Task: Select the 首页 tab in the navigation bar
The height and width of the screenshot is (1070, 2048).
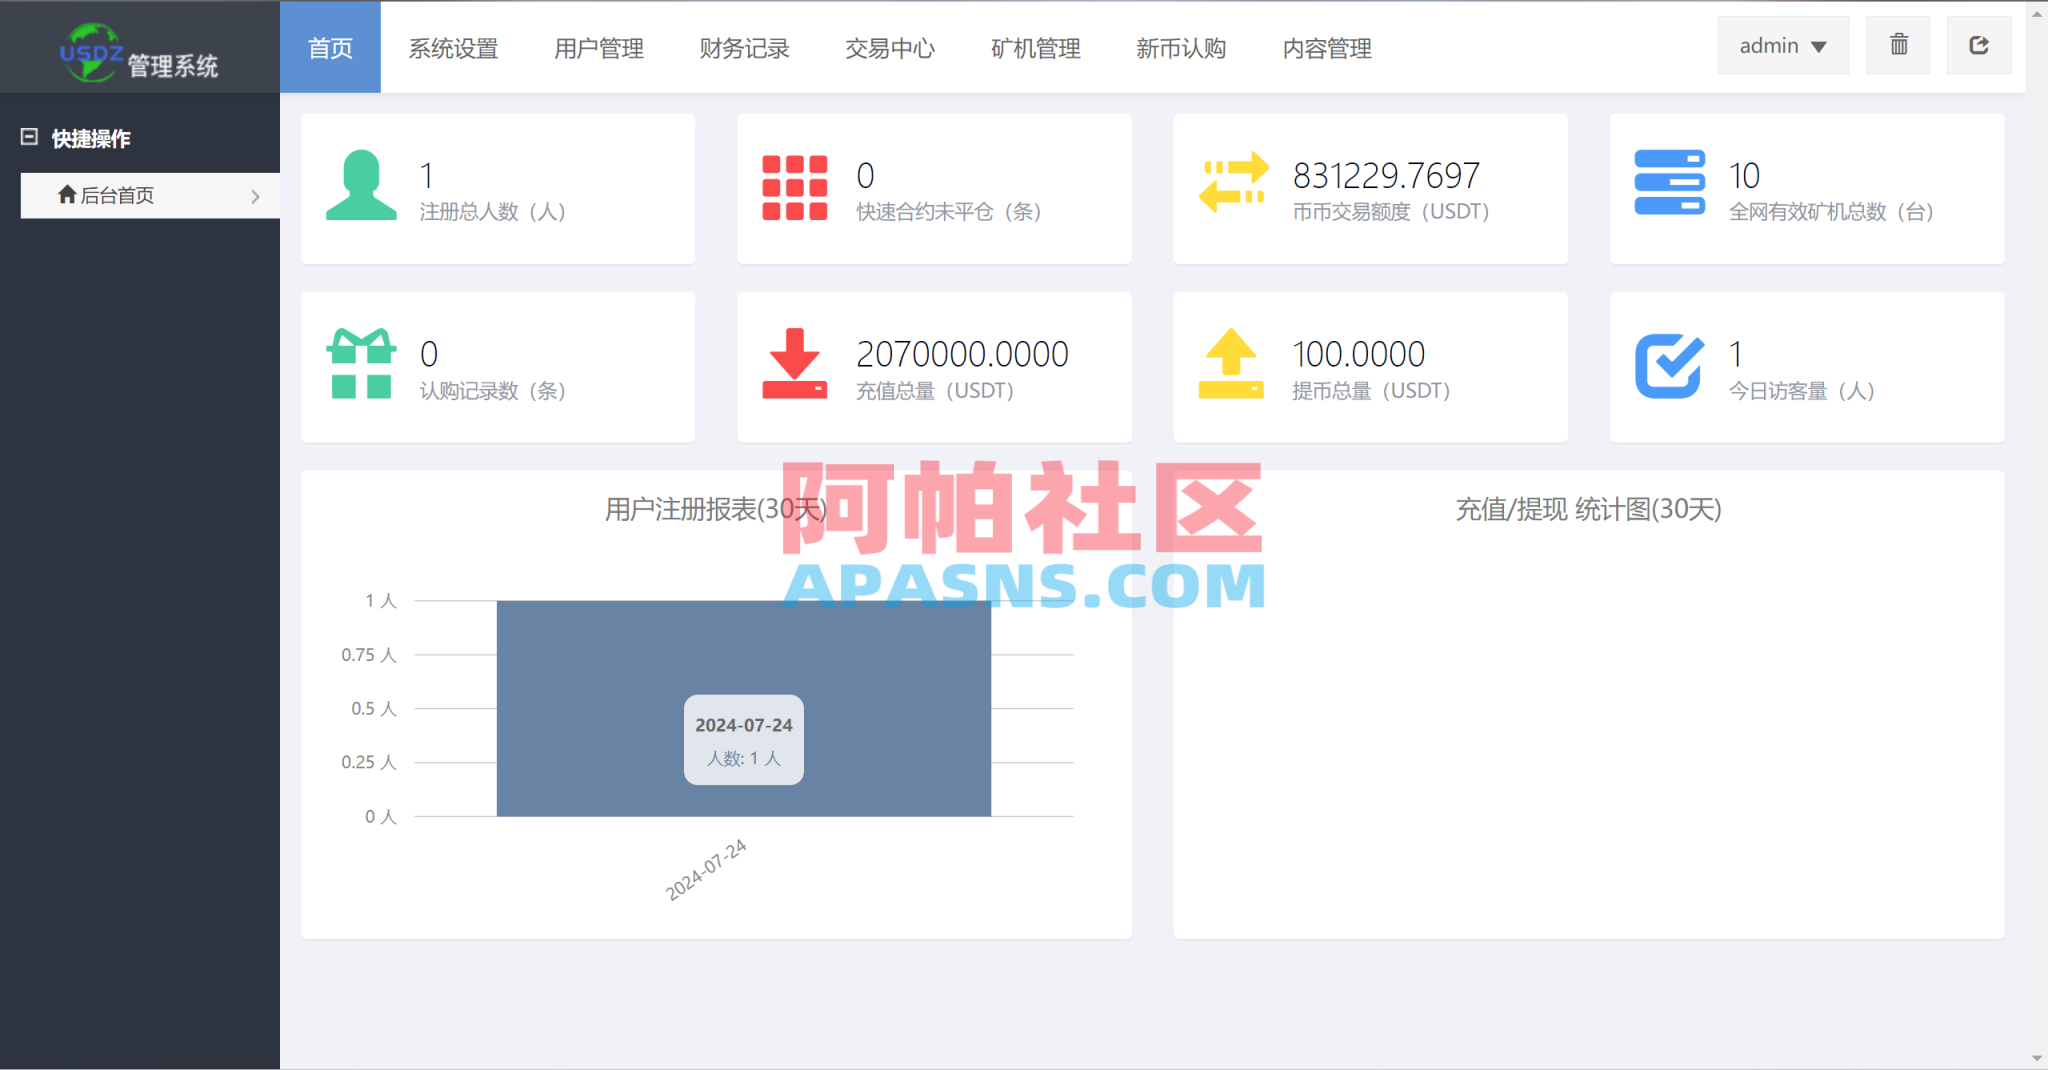Action: (330, 48)
